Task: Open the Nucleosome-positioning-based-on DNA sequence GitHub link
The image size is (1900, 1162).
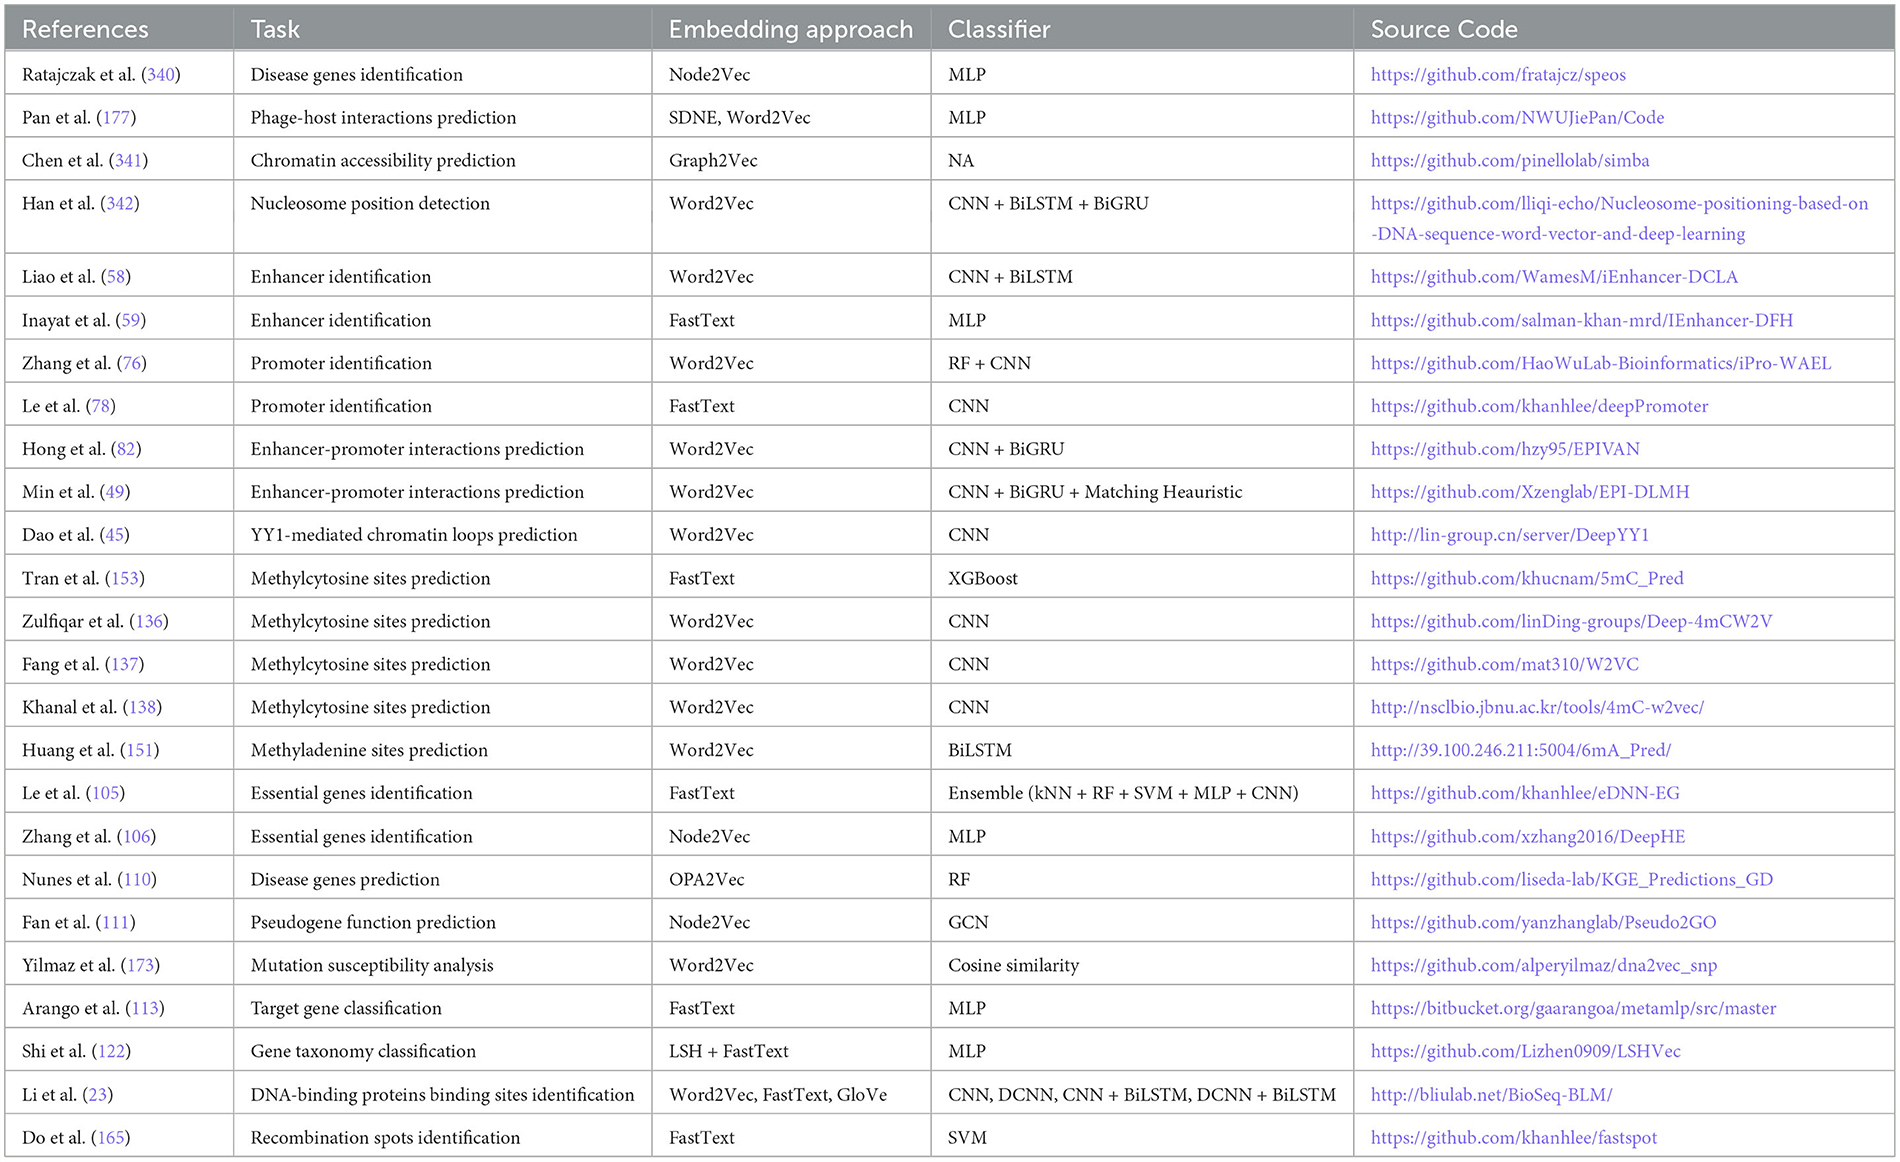Action: click(x=1619, y=218)
